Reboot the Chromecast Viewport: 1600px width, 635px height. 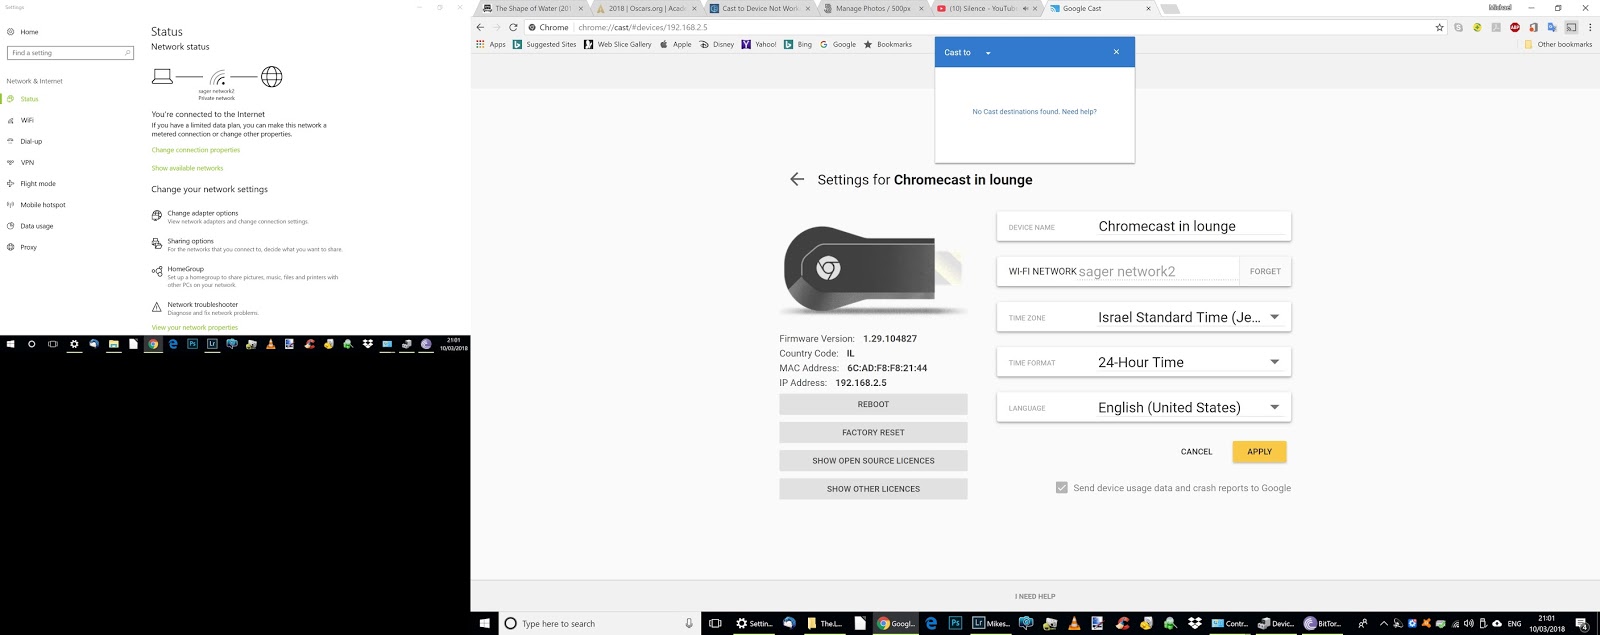873,404
